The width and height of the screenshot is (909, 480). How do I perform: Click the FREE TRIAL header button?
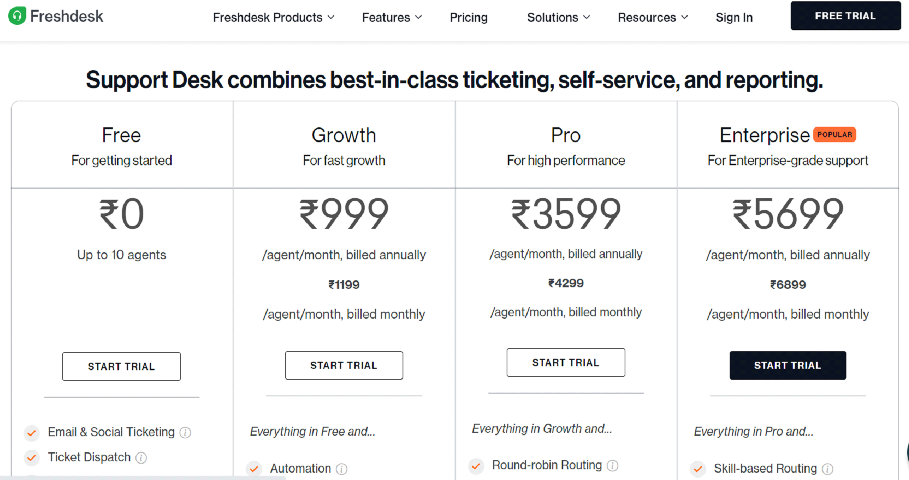pyautogui.click(x=845, y=16)
